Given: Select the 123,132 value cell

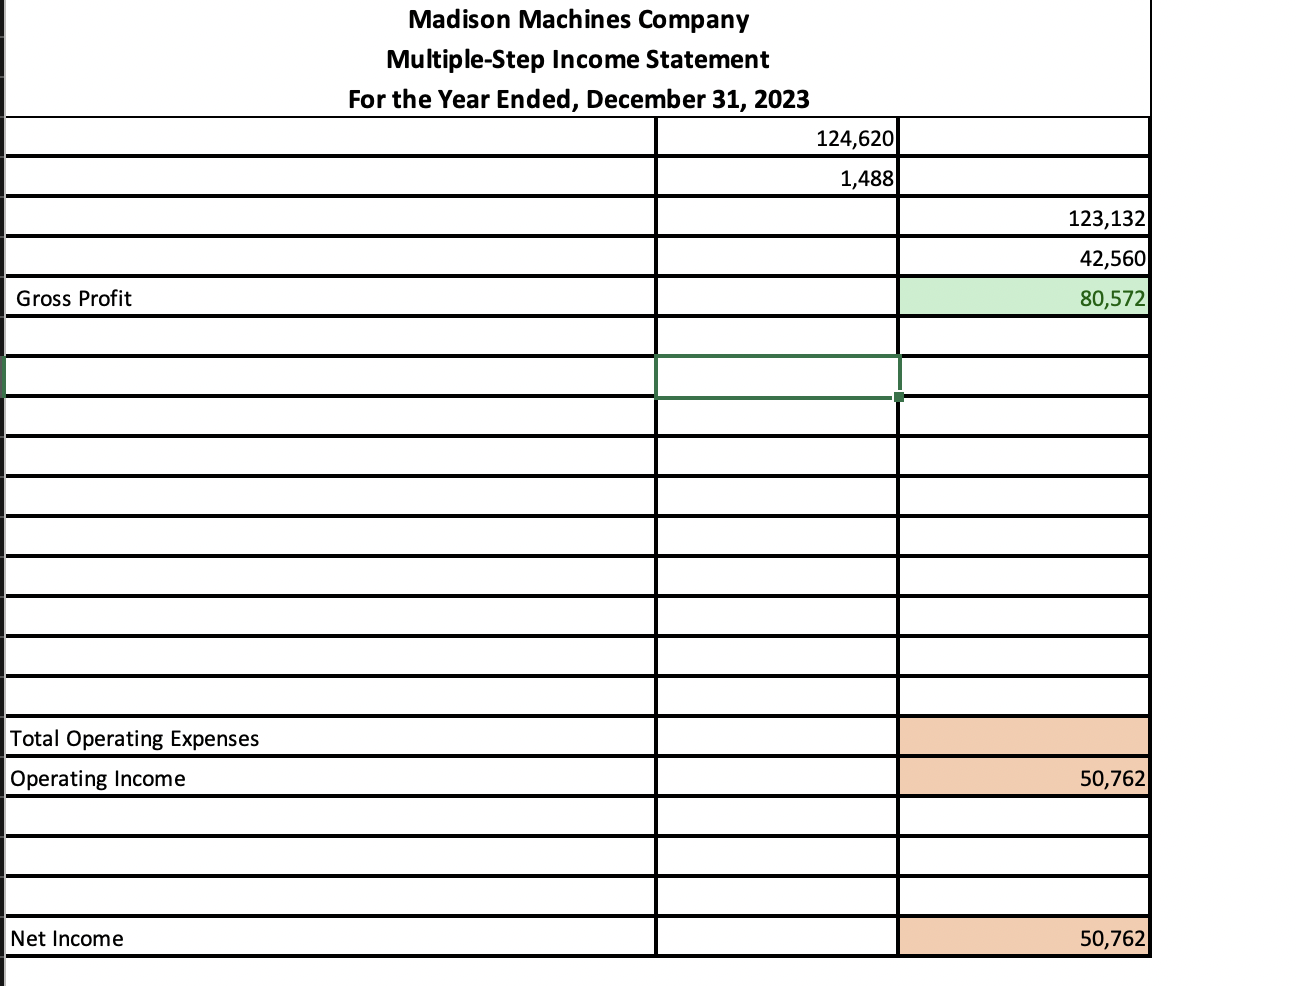Looking at the screenshot, I should pyautogui.click(x=1024, y=217).
